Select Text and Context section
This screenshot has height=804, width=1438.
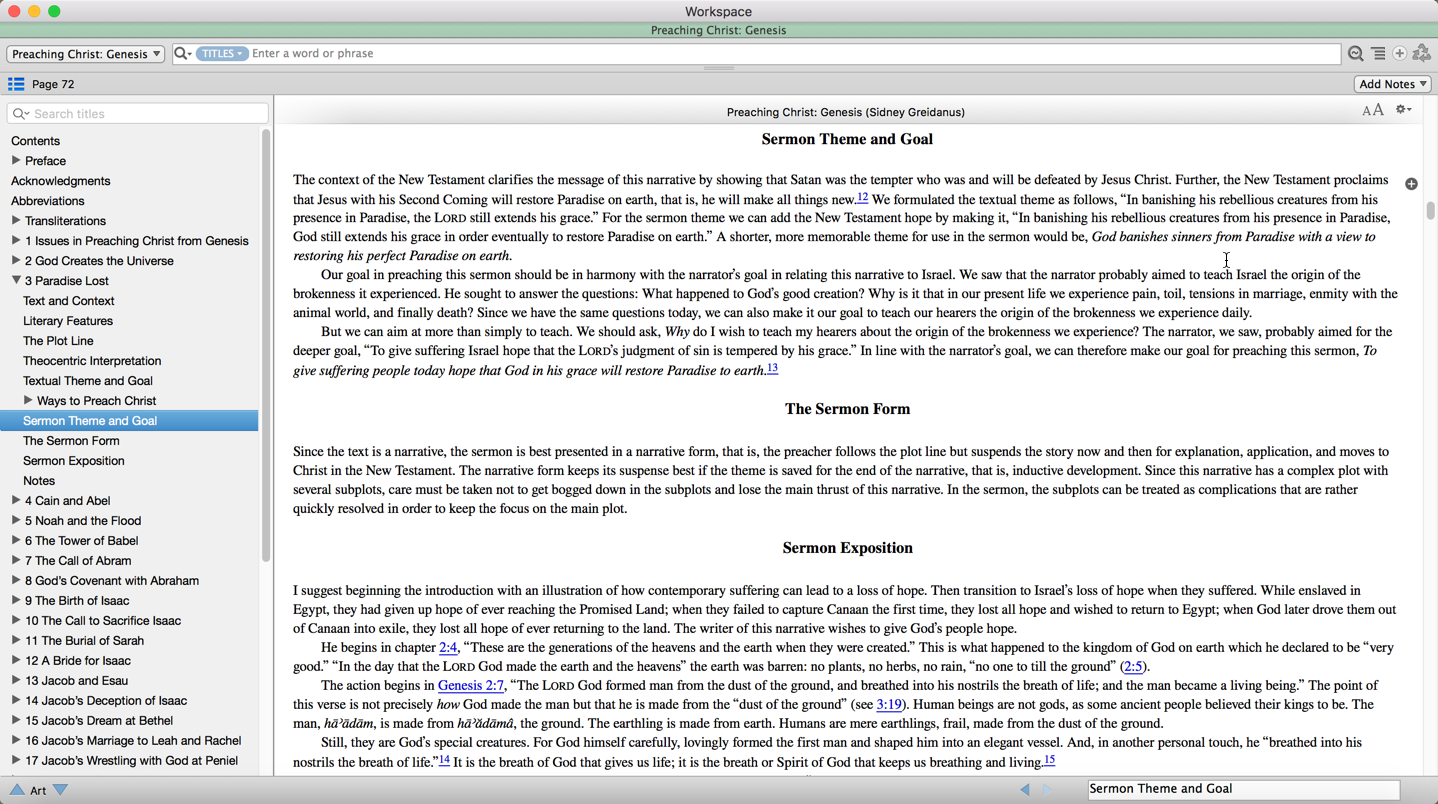pyautogui.click(x=68, y=301)
